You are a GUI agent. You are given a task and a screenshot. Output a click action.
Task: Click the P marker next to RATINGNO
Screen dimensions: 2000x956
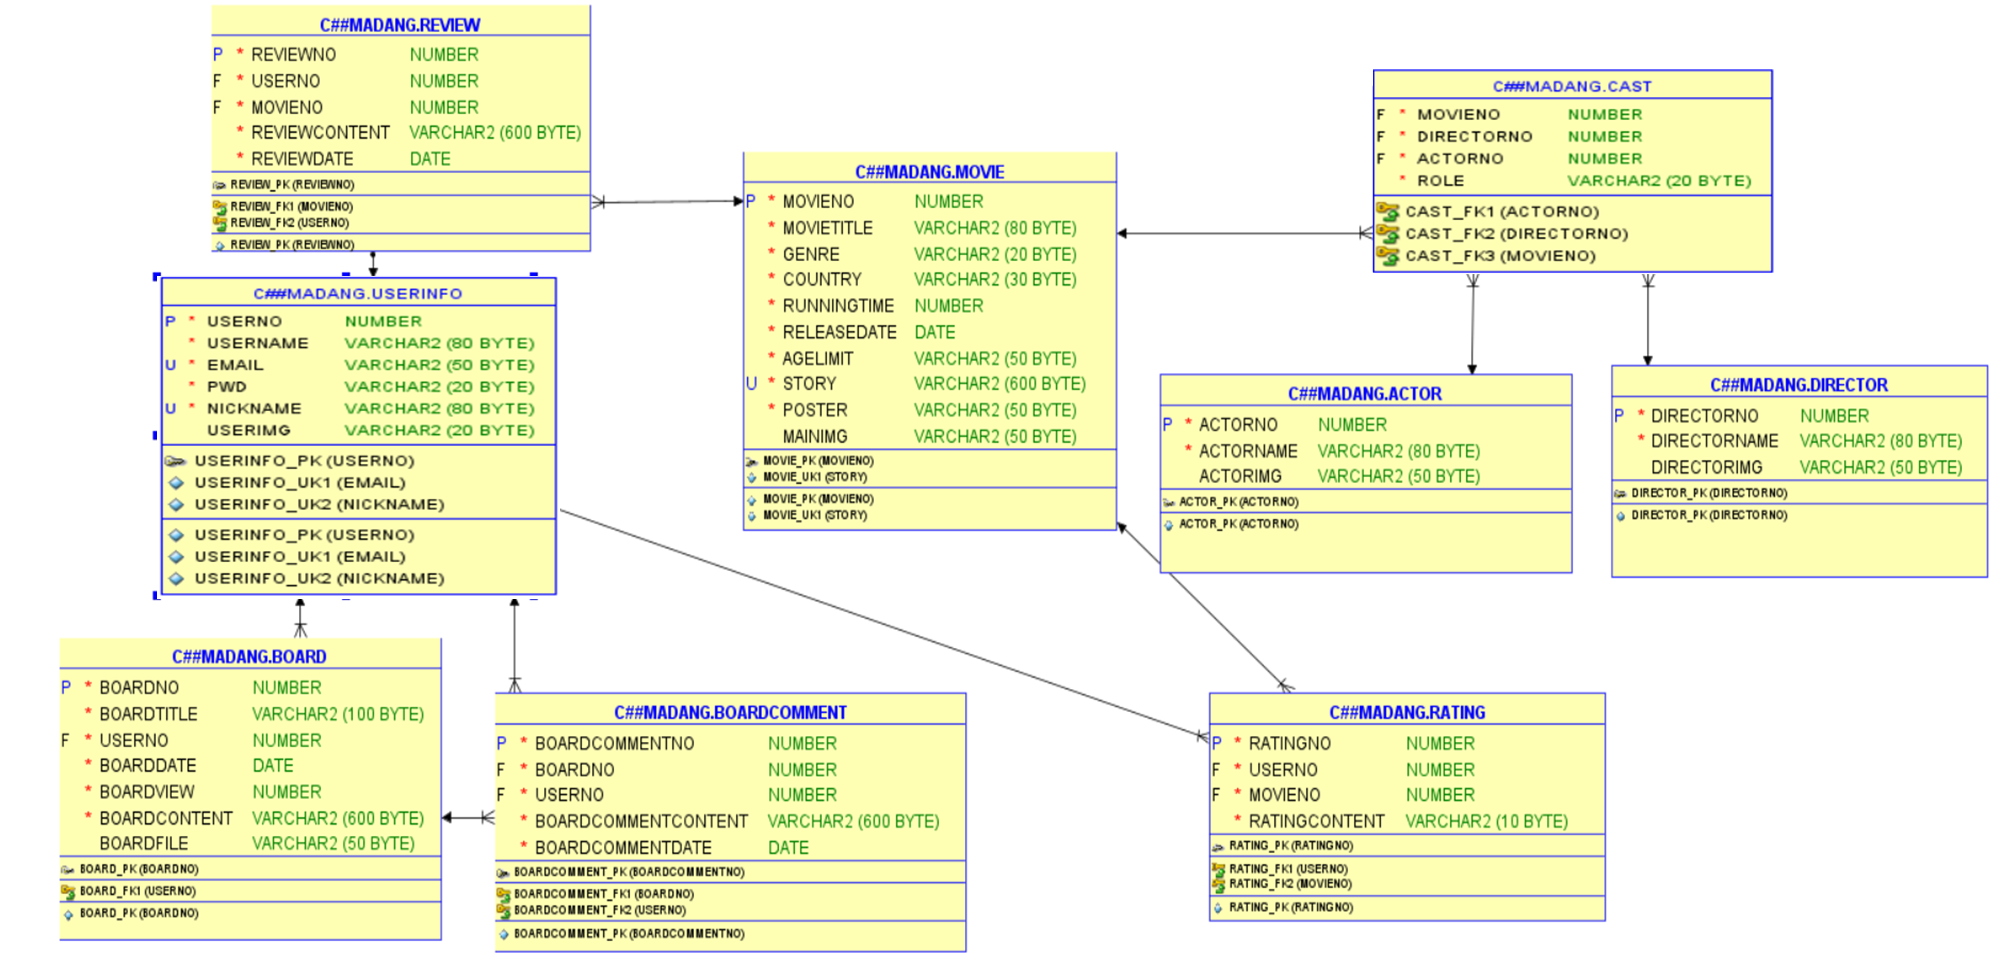coord(1215,743)
